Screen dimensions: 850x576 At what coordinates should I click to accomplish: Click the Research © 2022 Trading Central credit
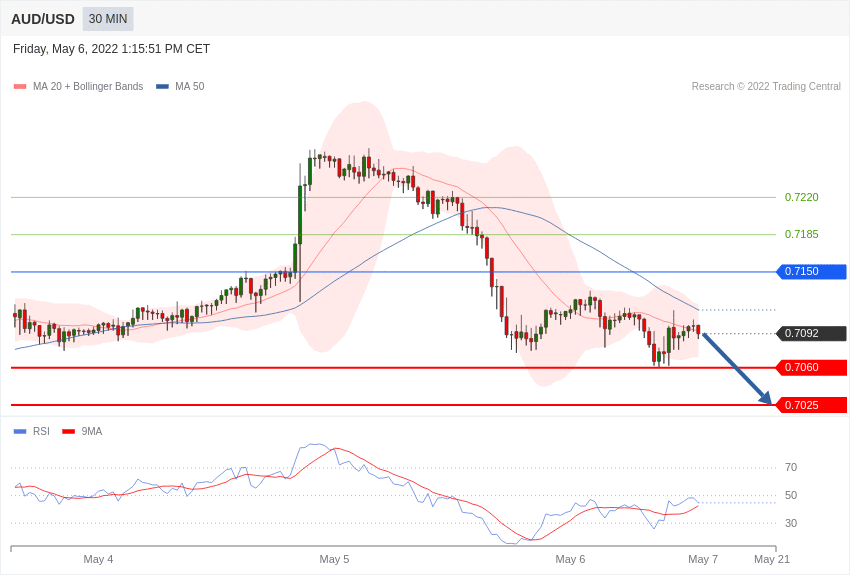(x=766, y=86)
